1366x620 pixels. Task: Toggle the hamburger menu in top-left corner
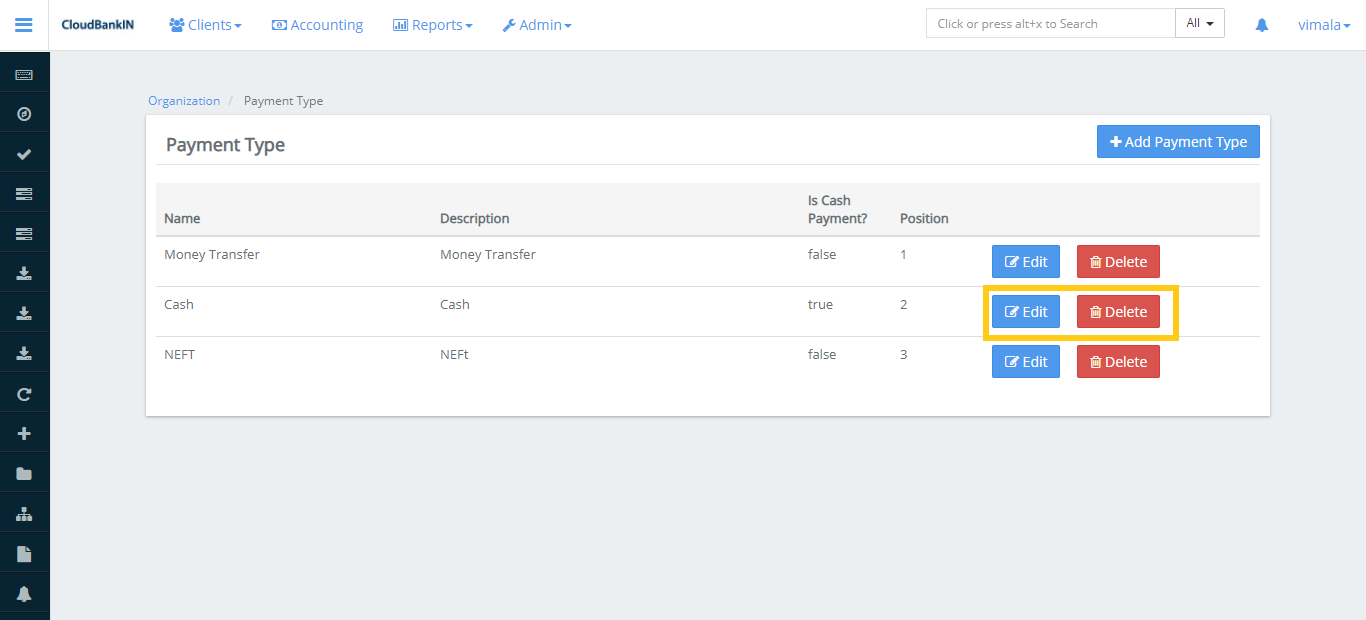pyautogui.click(x=24, y=25)
